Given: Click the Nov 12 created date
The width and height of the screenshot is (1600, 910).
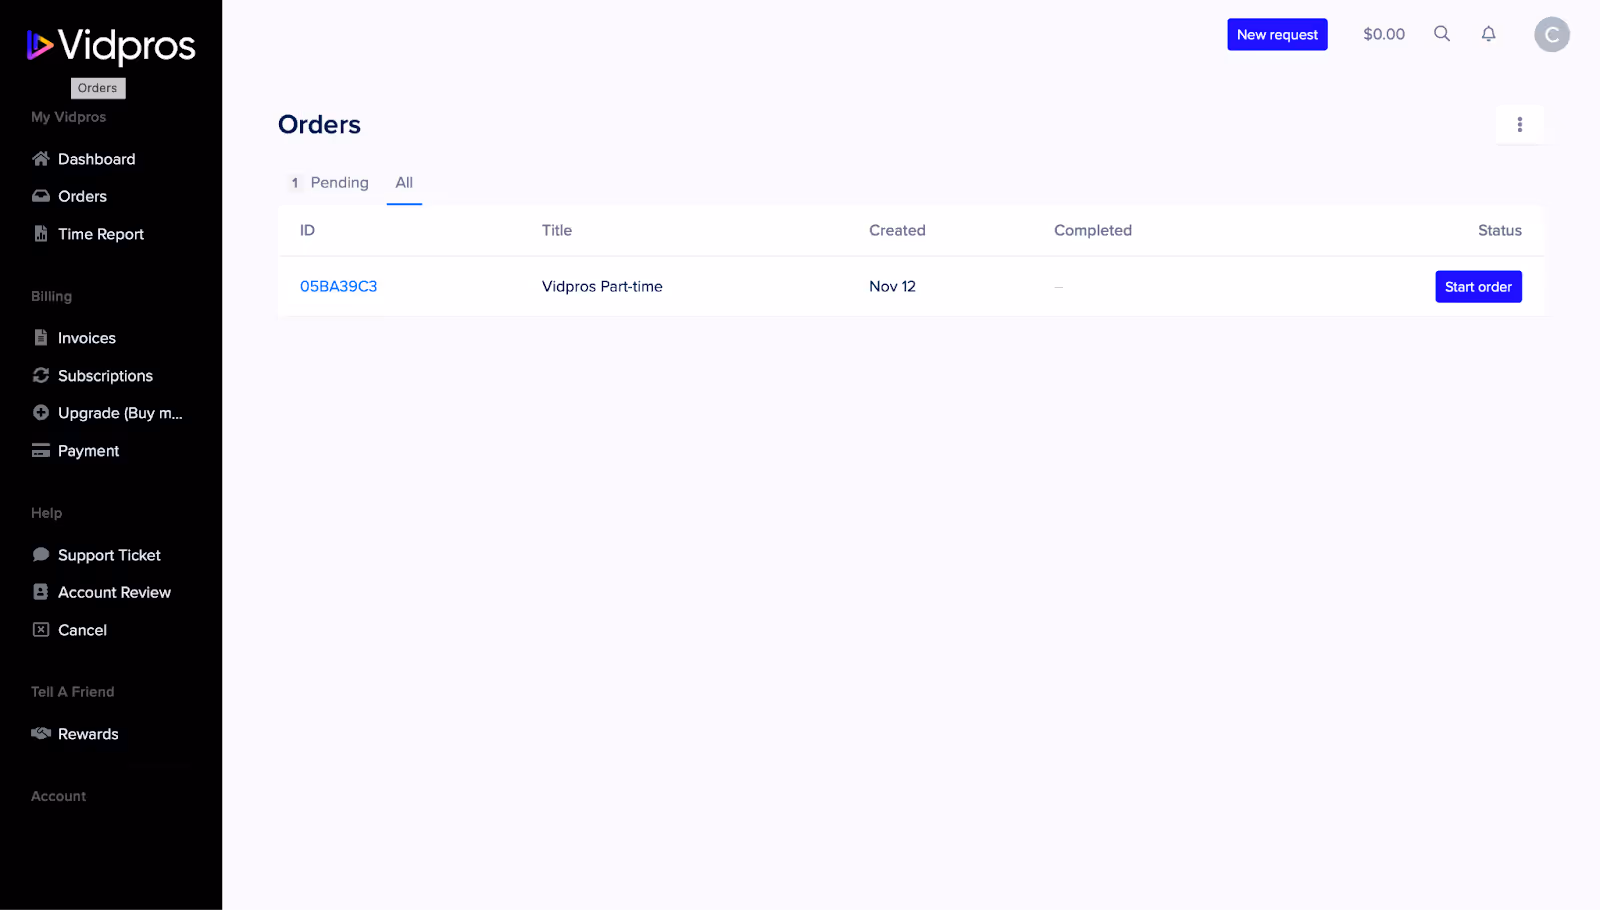Looking at the screenshot, I should 892,286.
